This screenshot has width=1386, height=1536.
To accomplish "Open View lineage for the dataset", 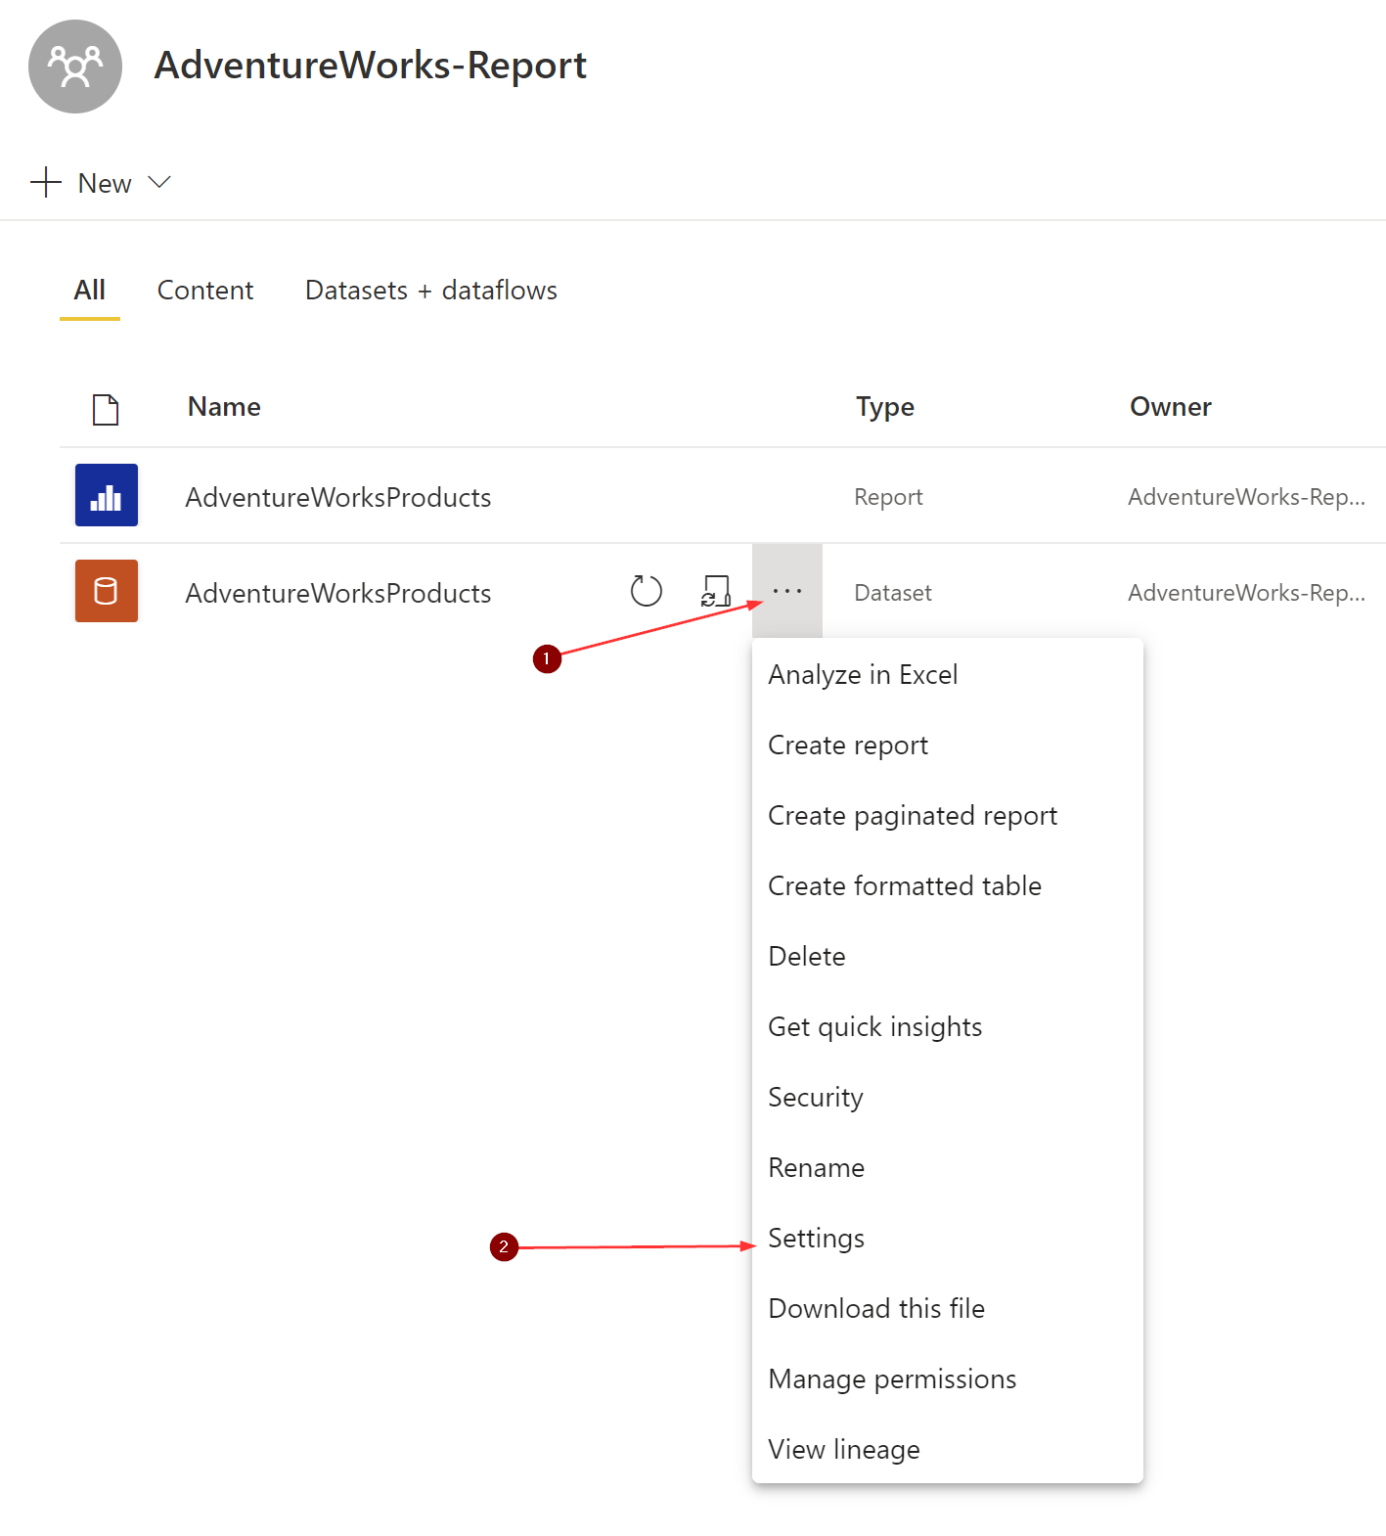I will (844, 1449).
